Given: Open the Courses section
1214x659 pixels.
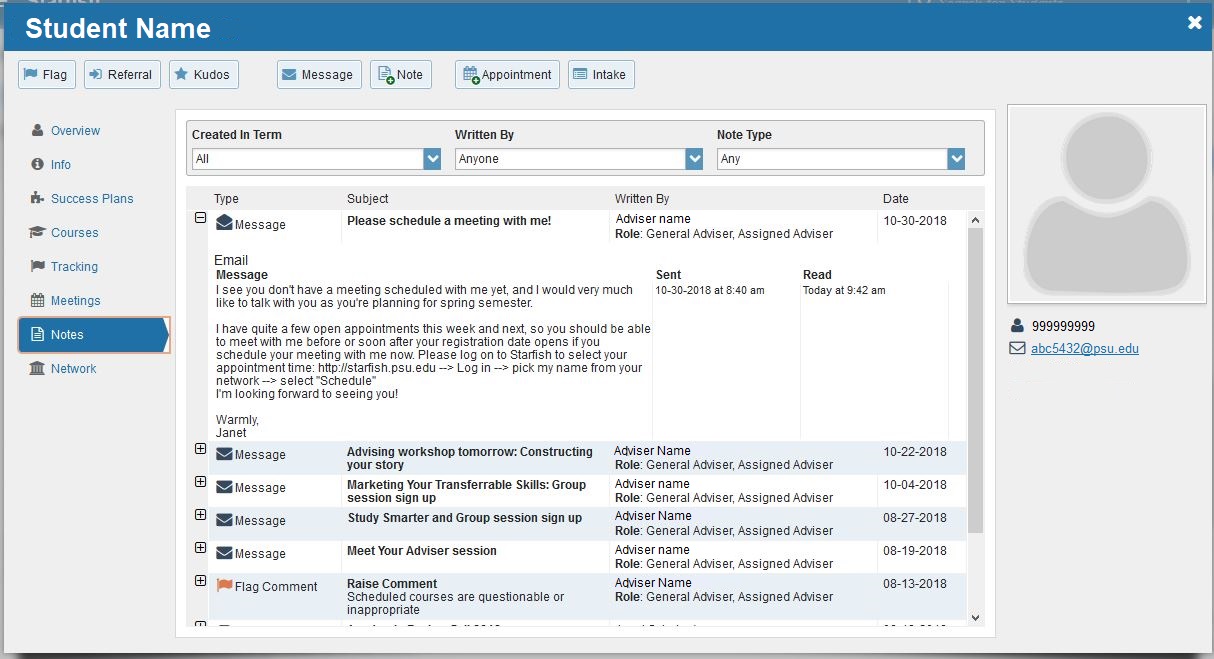Looking at the screenshot, I should (72, 232).
